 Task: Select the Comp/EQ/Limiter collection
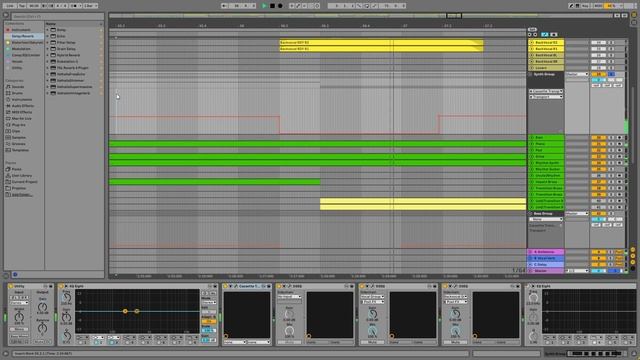point(26,55)
